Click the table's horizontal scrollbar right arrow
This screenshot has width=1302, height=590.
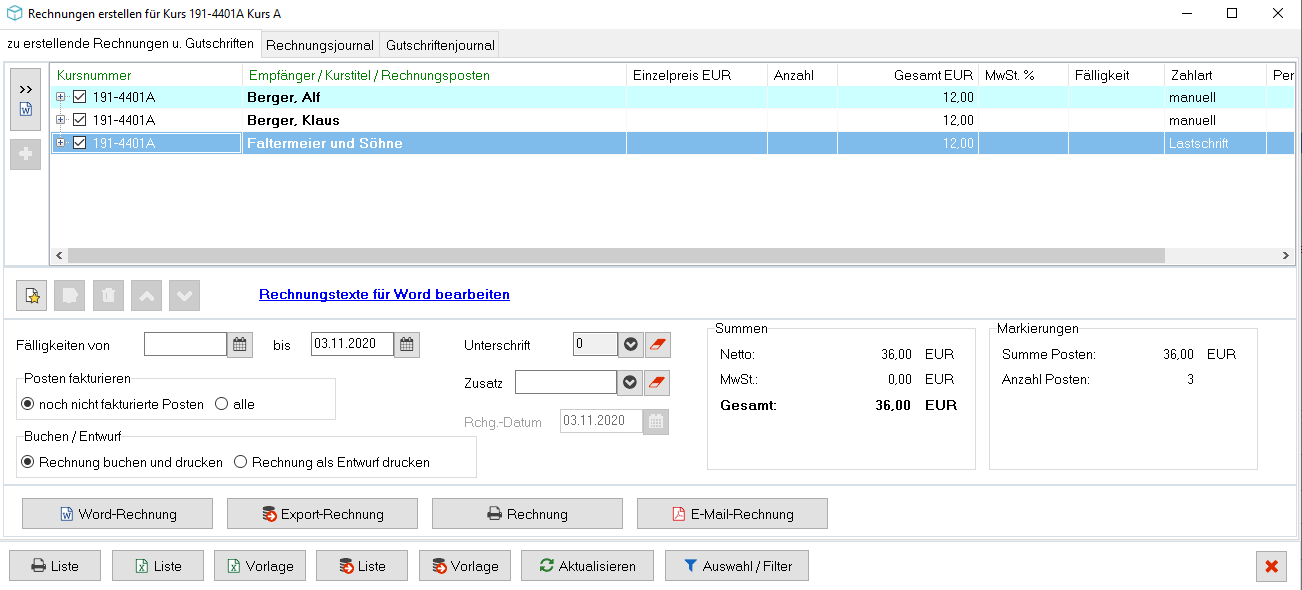[1286, 256]
